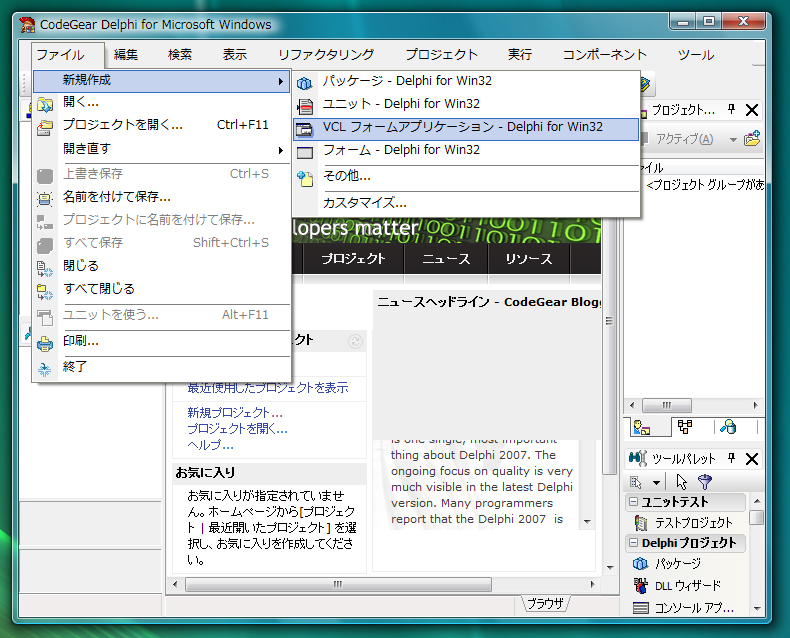Screen dimensions: 790x638
Task: Open the アクティブ(A) dropdown arrow
Action: point(733,140)
